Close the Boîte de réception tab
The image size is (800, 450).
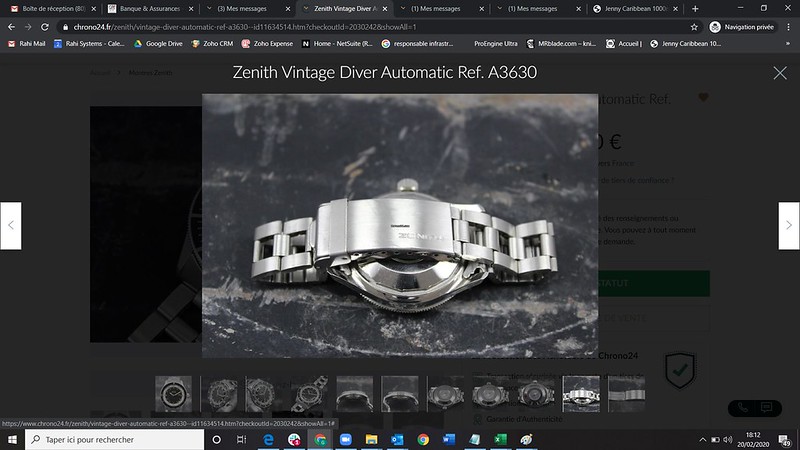click(x=93, y=9)
